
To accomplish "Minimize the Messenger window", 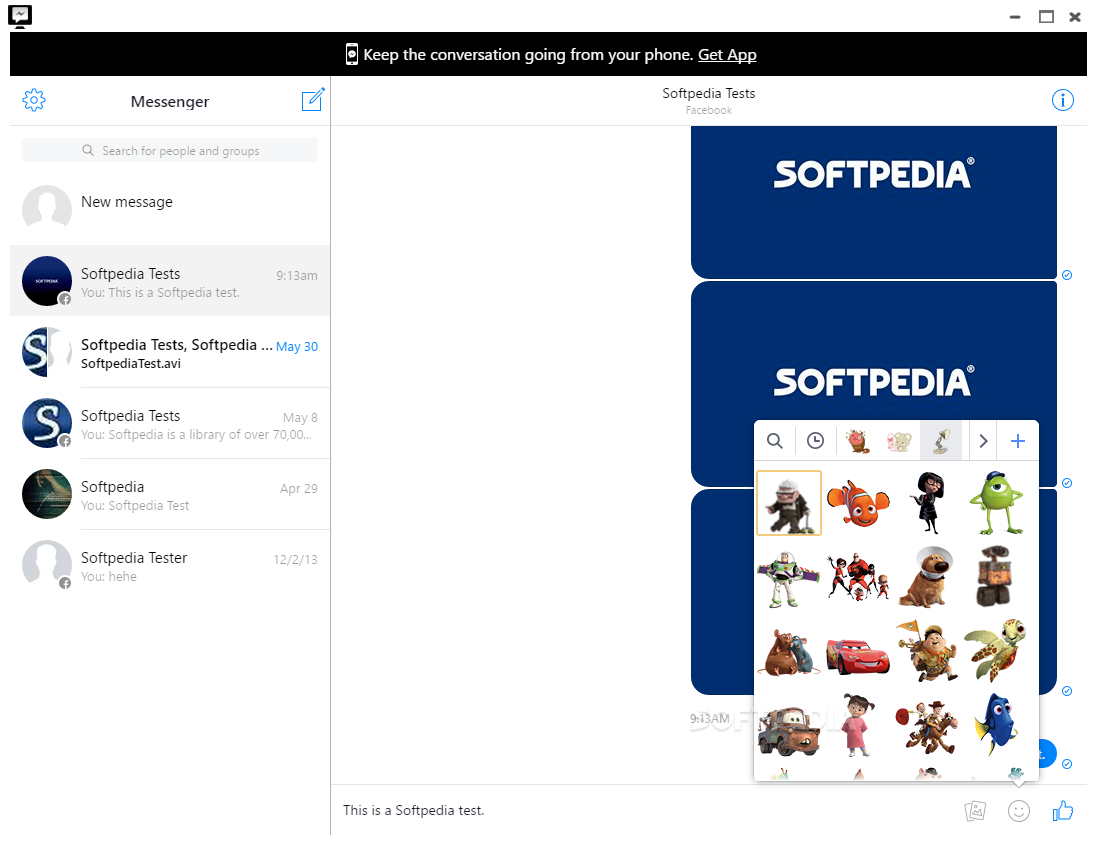I will (1015, 17).
